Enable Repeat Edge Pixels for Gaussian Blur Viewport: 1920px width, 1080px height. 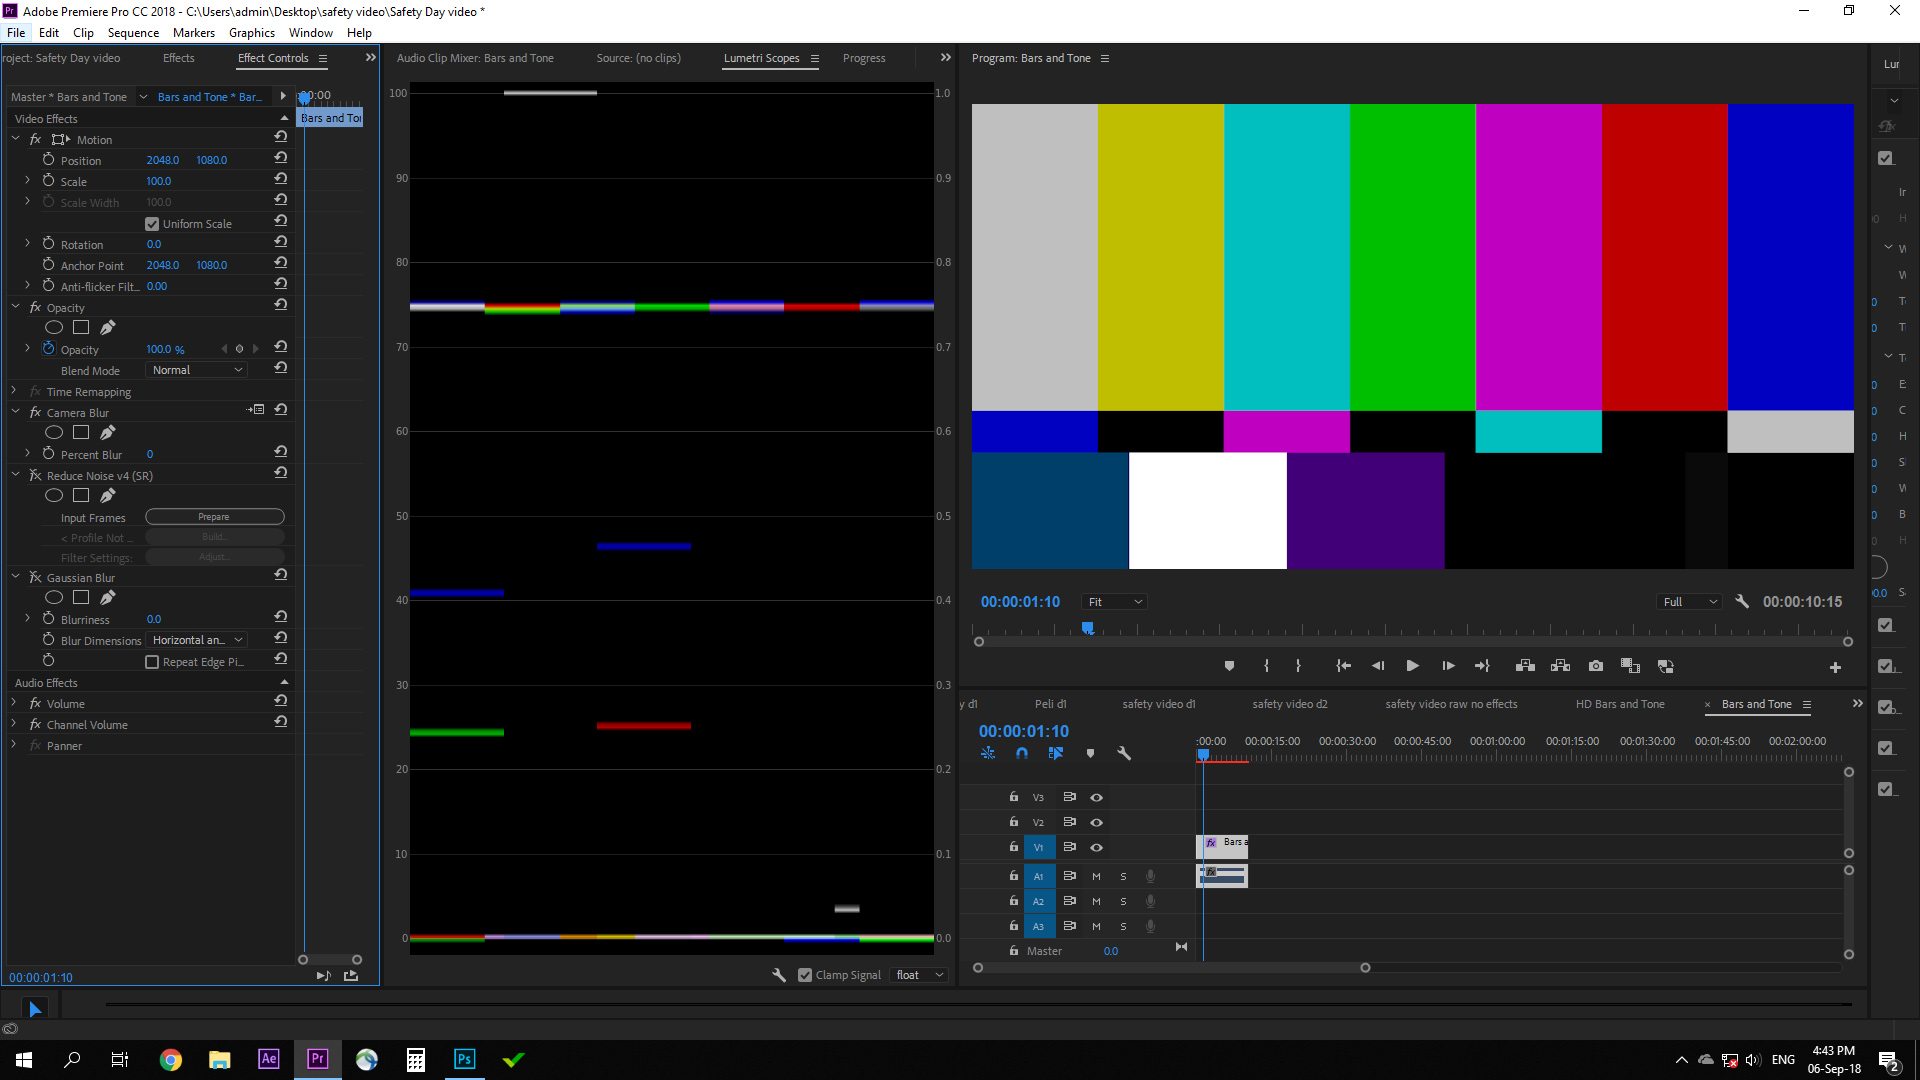153,662
